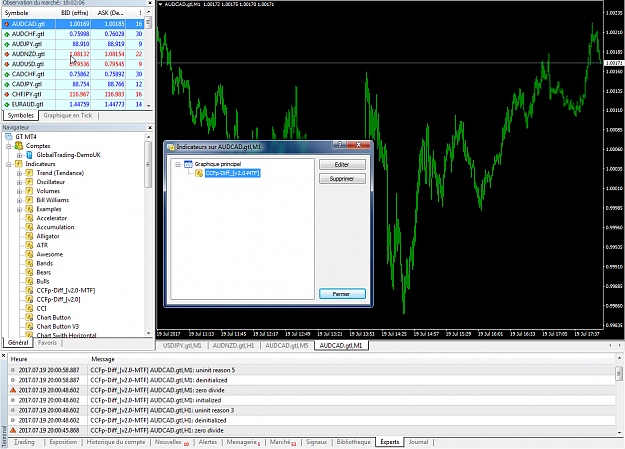Screen dimensions: 625x449
Task: Open the Trading terminal tab
Action: (x=24, y=442)
